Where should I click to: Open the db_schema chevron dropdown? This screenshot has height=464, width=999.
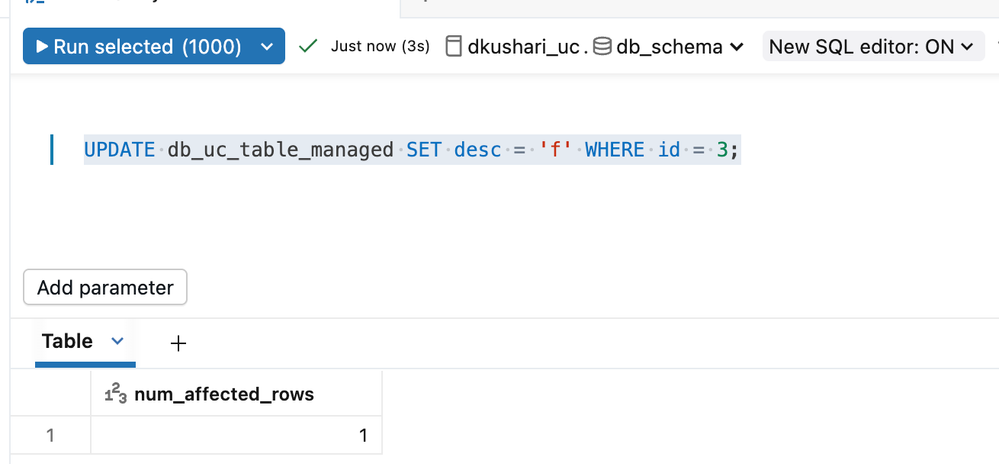(x=737, y=47)
